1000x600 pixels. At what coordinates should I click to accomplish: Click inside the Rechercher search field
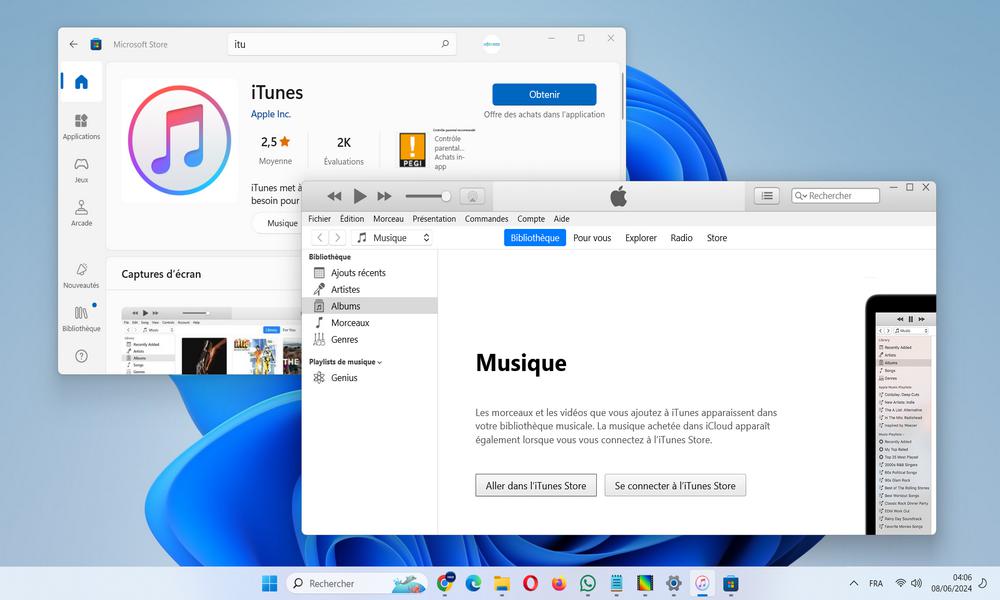click(x=840, y=195)
